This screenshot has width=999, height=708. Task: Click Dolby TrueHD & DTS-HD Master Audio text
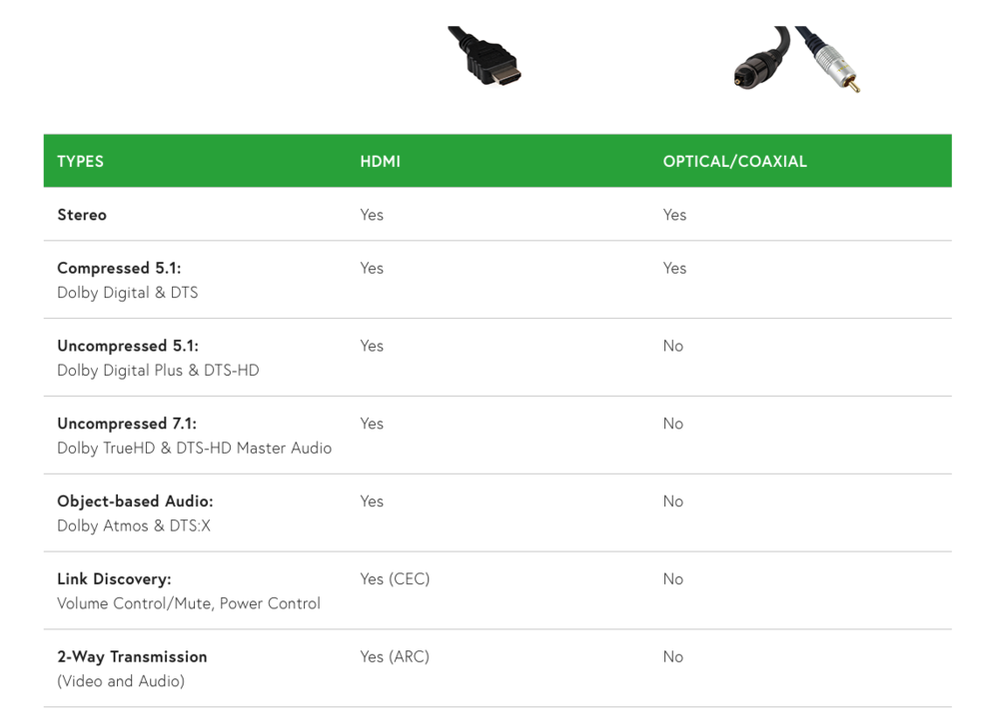(194, 449)
